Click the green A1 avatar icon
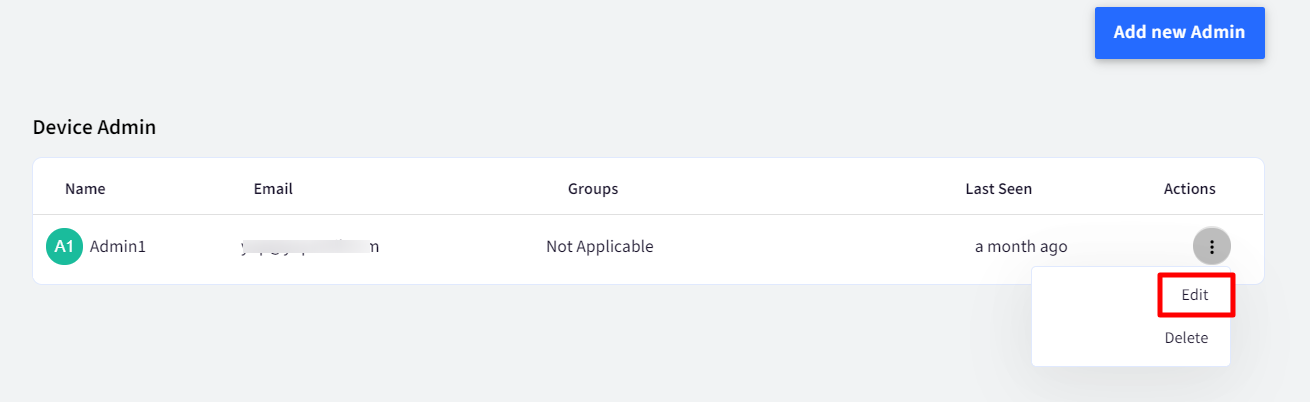 64,246
